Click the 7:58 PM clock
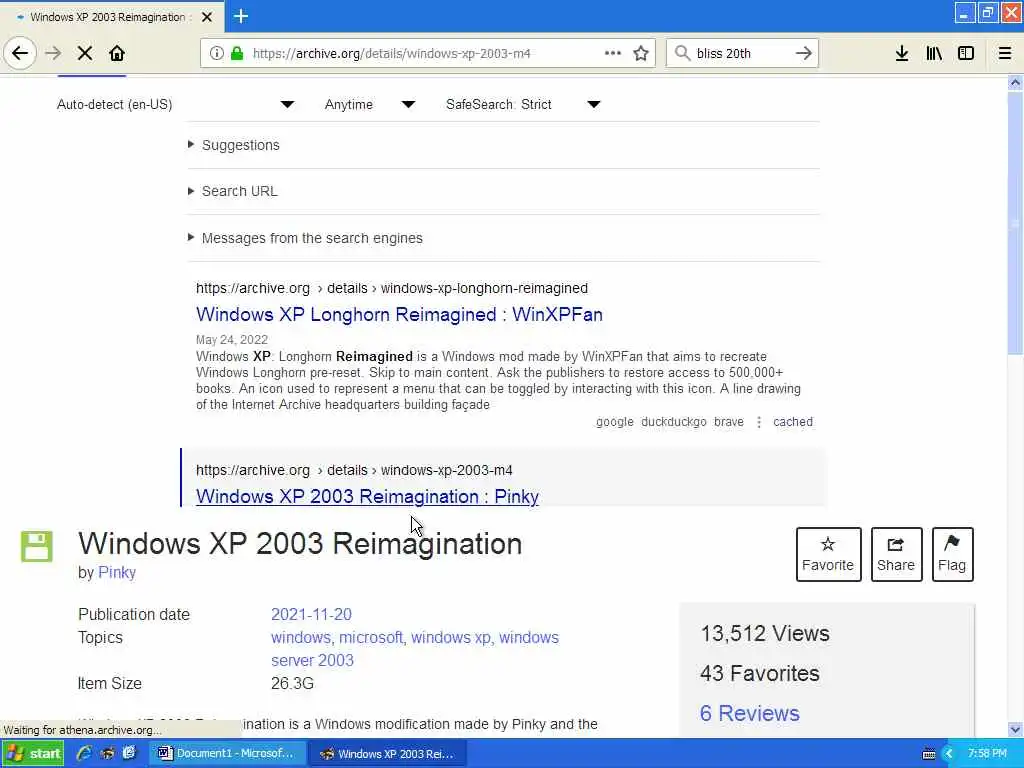The width and height of the screenshot is (1024, 768). tap(987, 754)
